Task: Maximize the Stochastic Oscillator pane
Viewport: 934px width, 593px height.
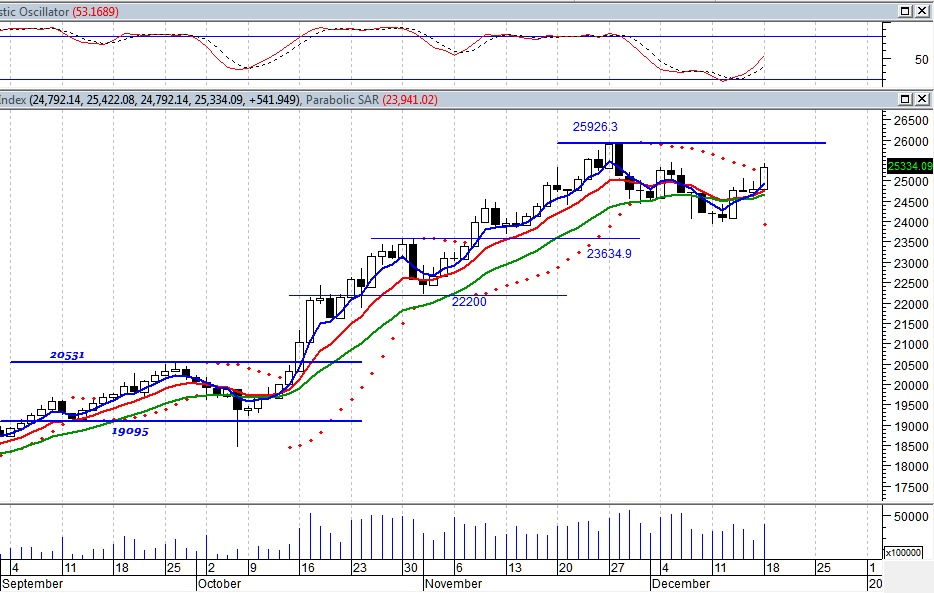Action: (906, 10)
